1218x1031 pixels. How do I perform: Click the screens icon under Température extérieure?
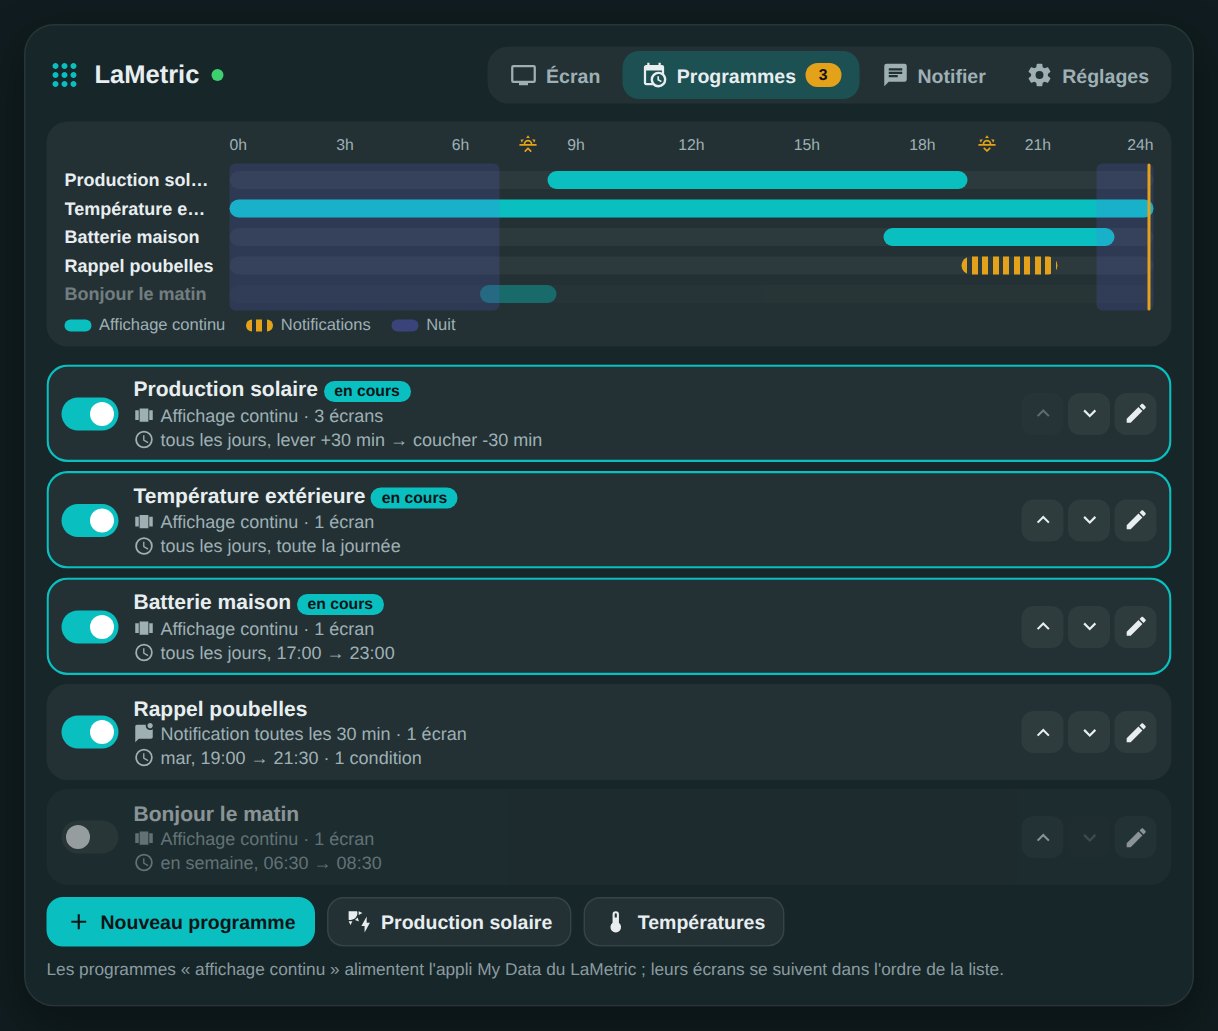[144, 522]
